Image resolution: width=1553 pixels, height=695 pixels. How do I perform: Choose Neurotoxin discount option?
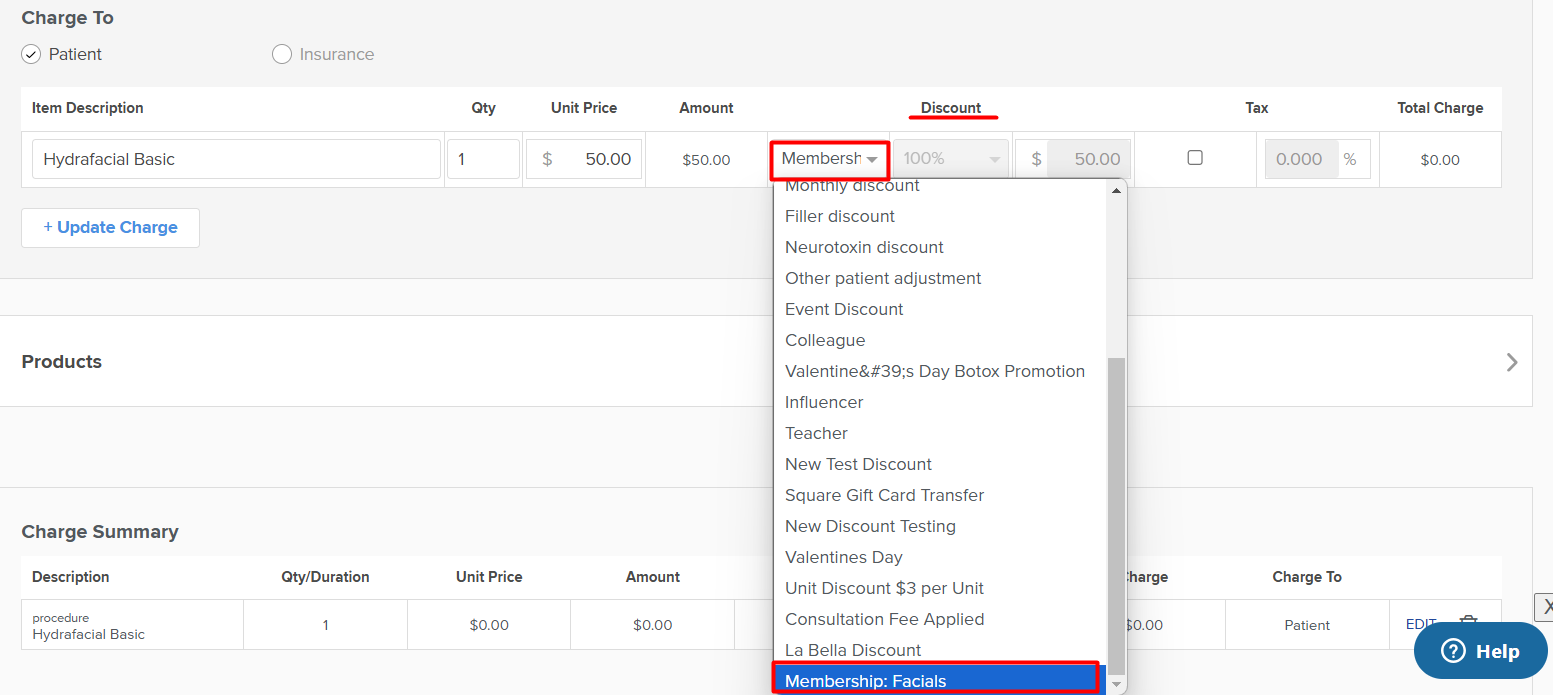click(x=940, y=247)
